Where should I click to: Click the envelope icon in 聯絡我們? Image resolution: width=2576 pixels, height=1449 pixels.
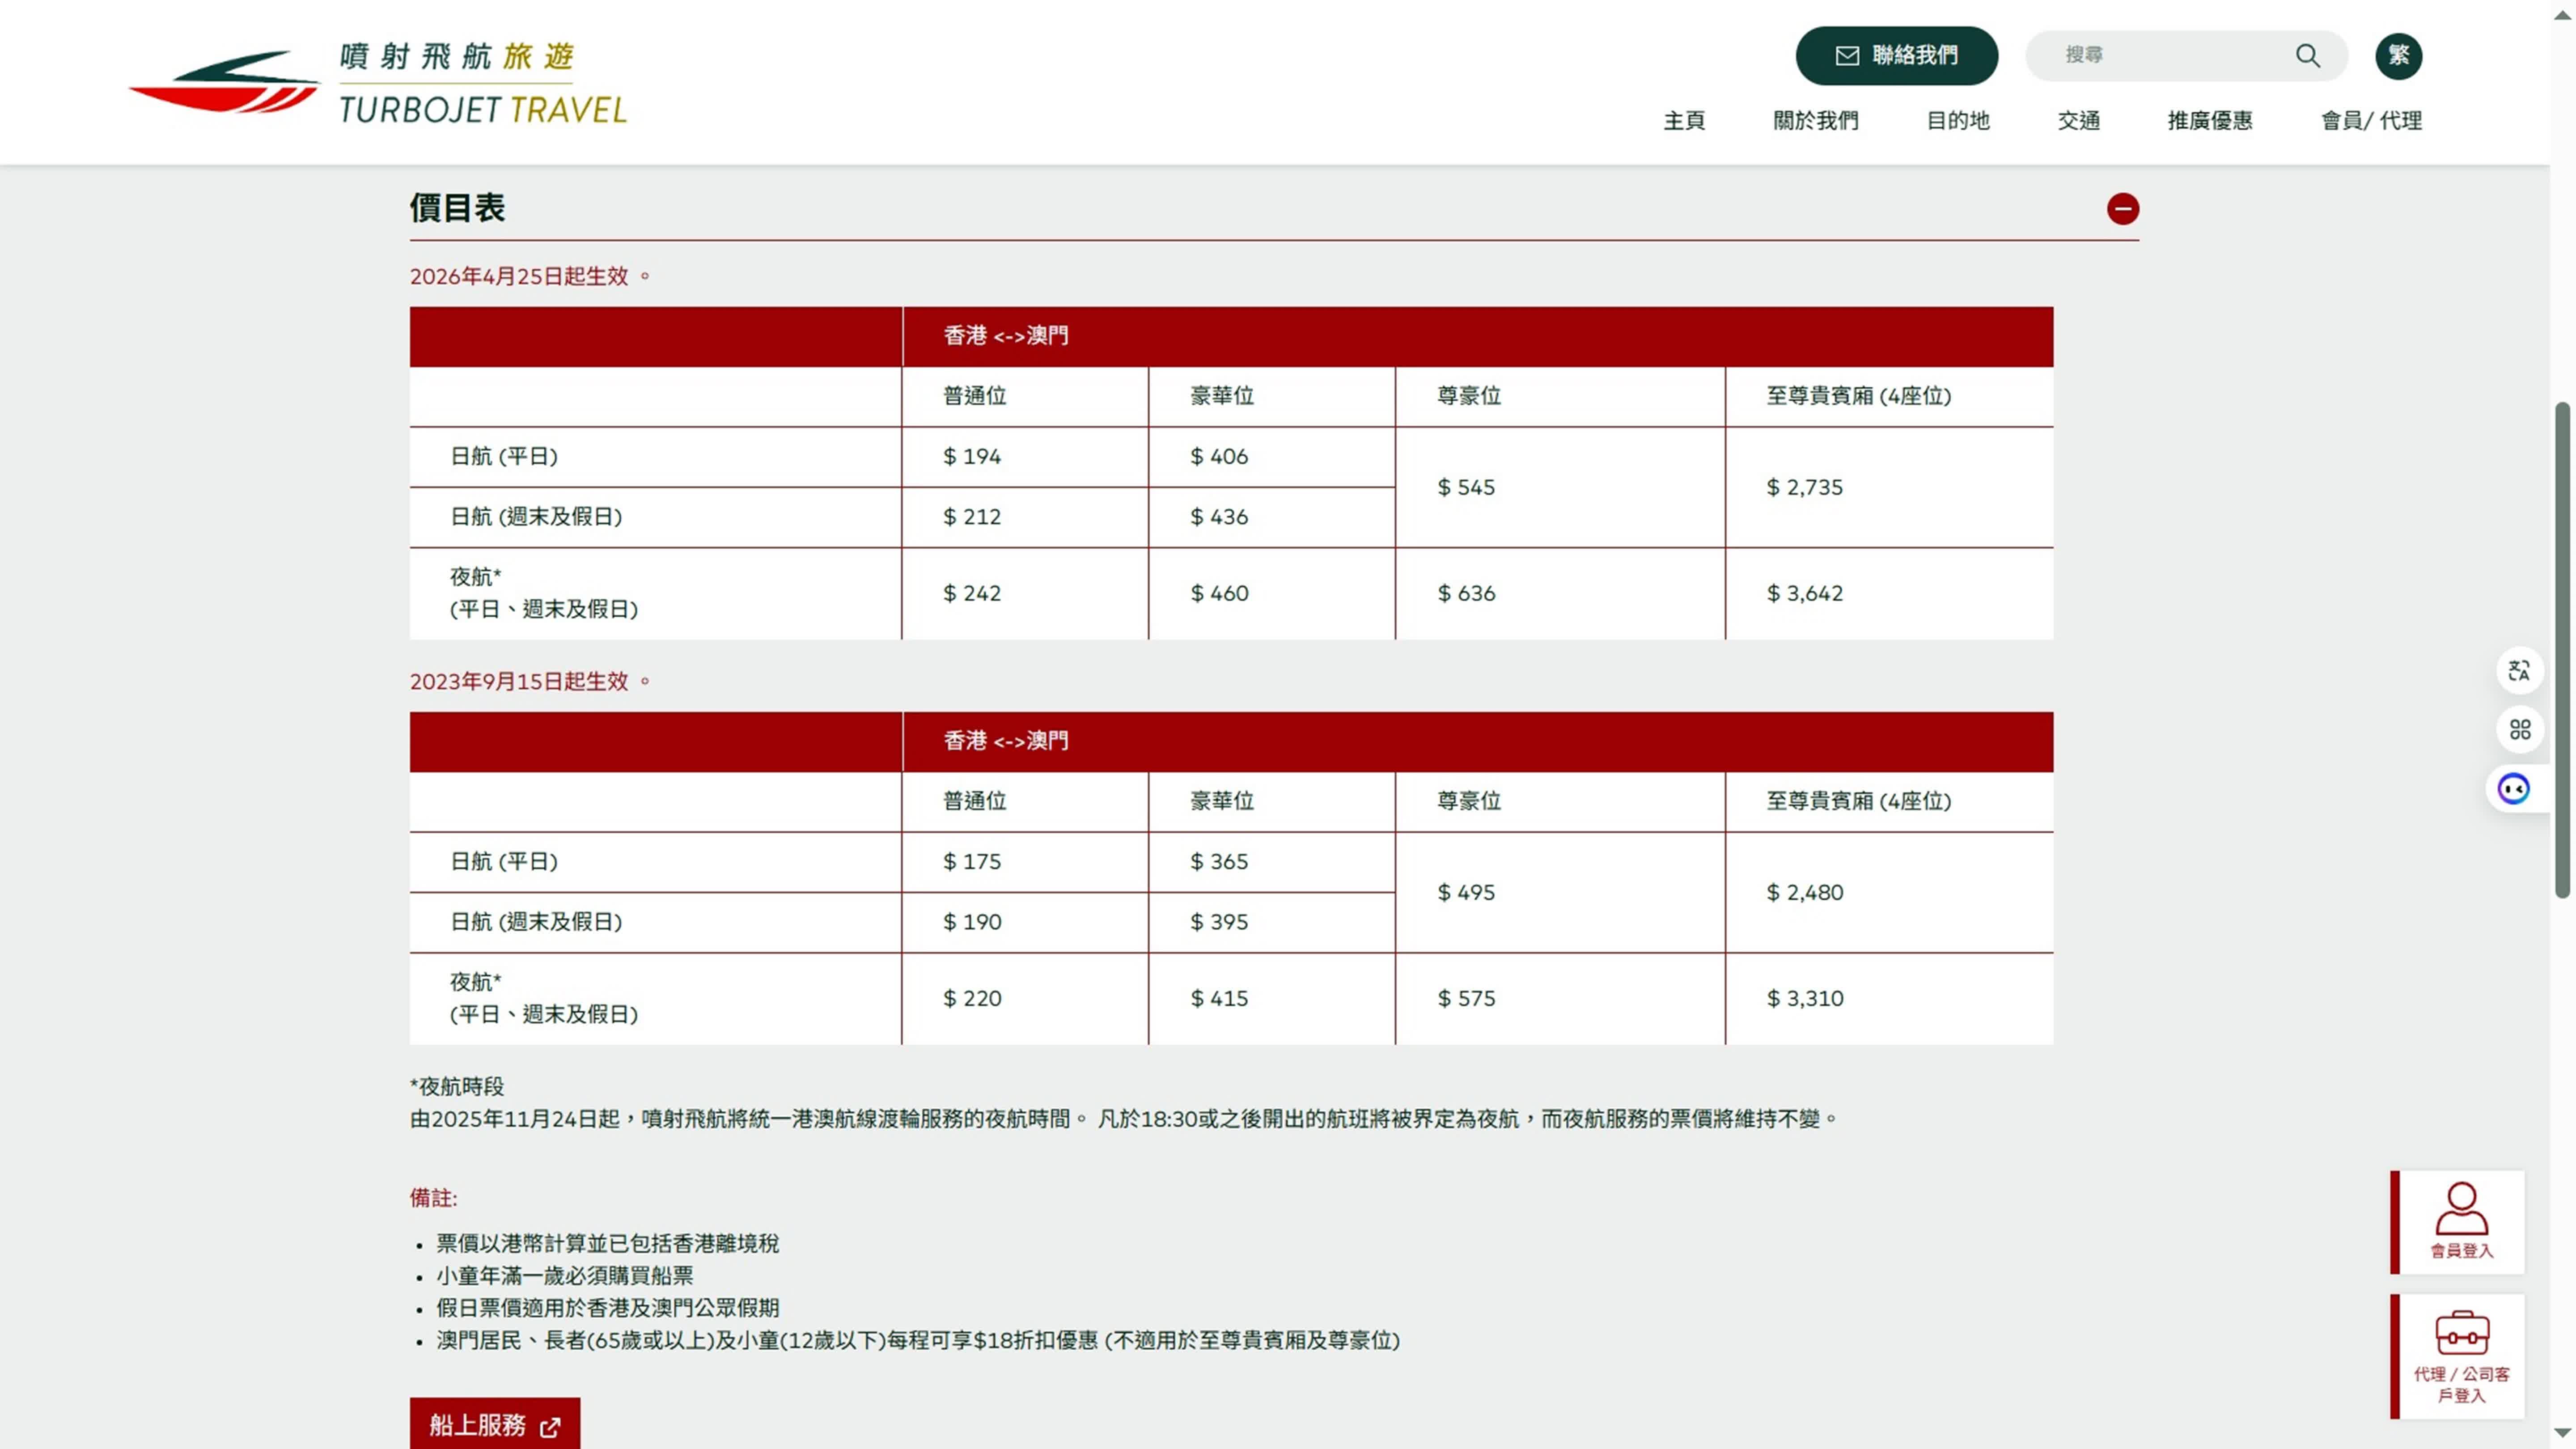(1847, 56)
